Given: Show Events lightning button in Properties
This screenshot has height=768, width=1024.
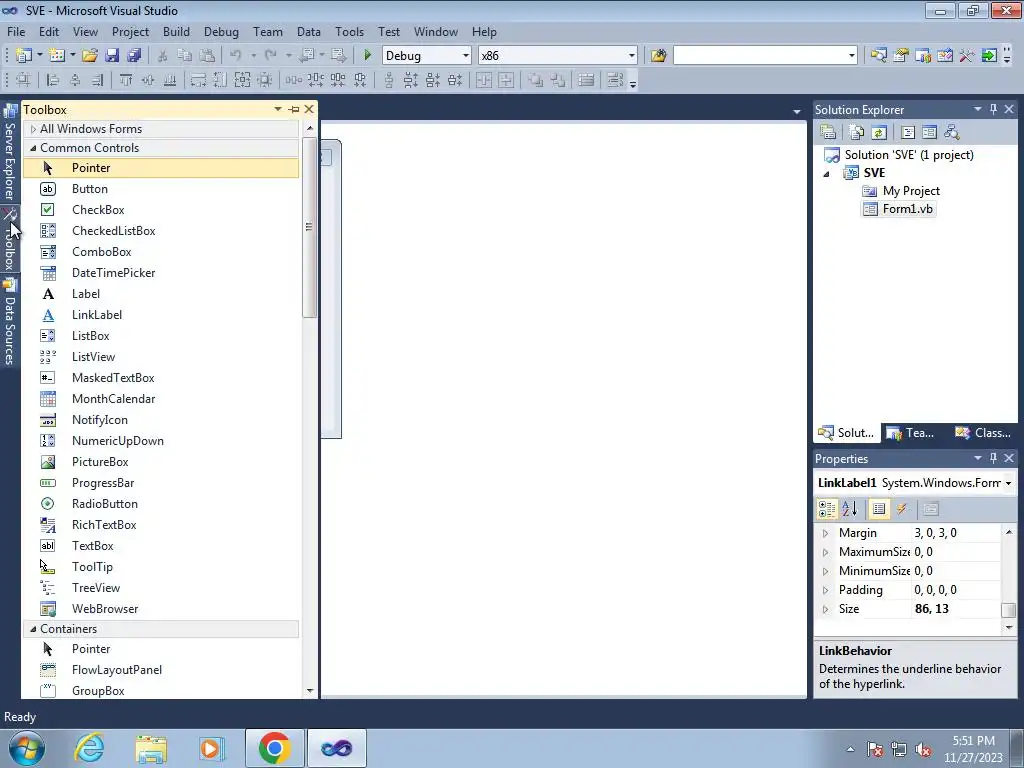Looking at the screenshot, I should pos(902,509).
